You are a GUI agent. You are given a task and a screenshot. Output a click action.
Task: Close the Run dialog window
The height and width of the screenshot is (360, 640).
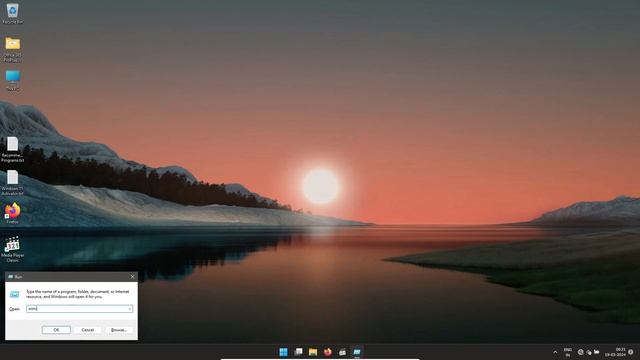132,277
